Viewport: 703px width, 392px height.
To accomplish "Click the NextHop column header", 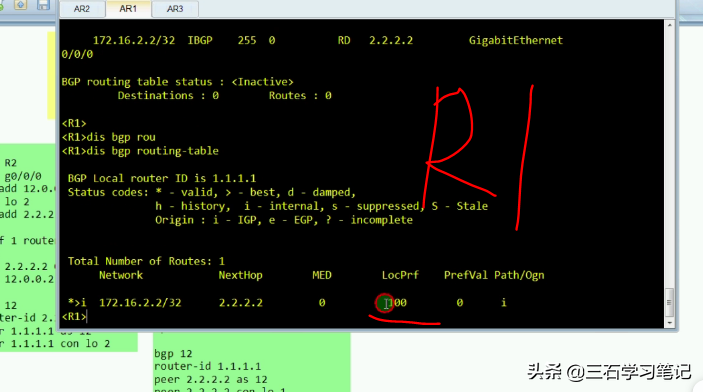I will click(x=240, y=275).
